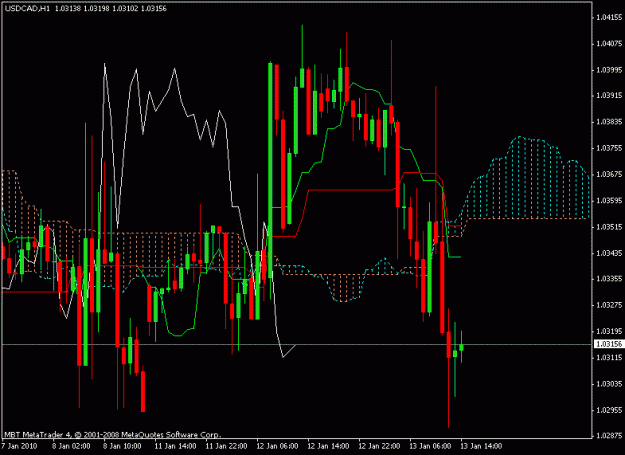Screen dimensions: 625x455
Task: Click the 8 Jan 10:00 time label
Action: pos(122,446)
